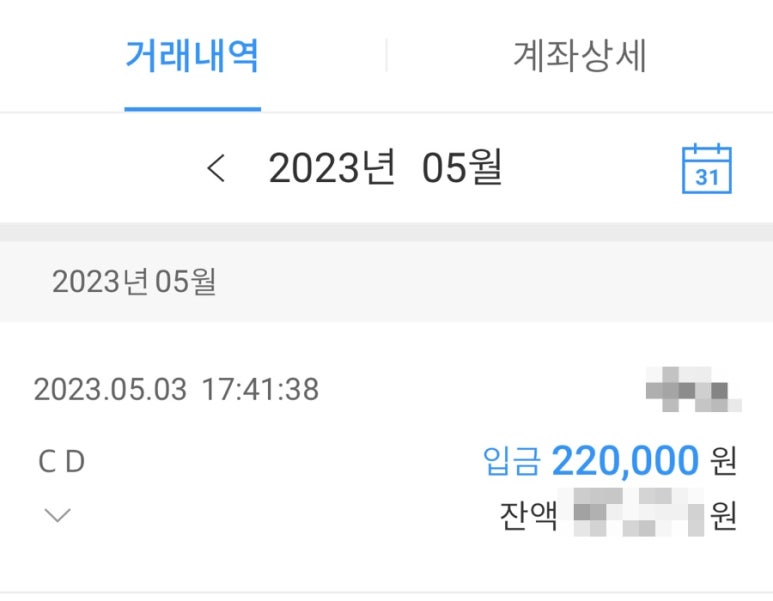
Task: Tap 원 after the 220,000 amount
Action: pos(723,461)
